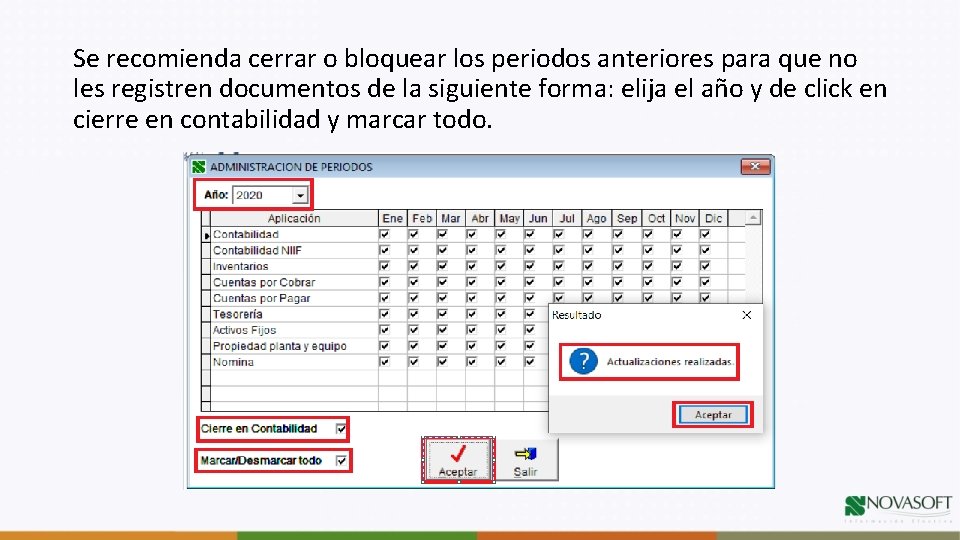The width and height of the screenshot is (960, 540).
Task: Select the Contabilidad row name
Action: 246,234
